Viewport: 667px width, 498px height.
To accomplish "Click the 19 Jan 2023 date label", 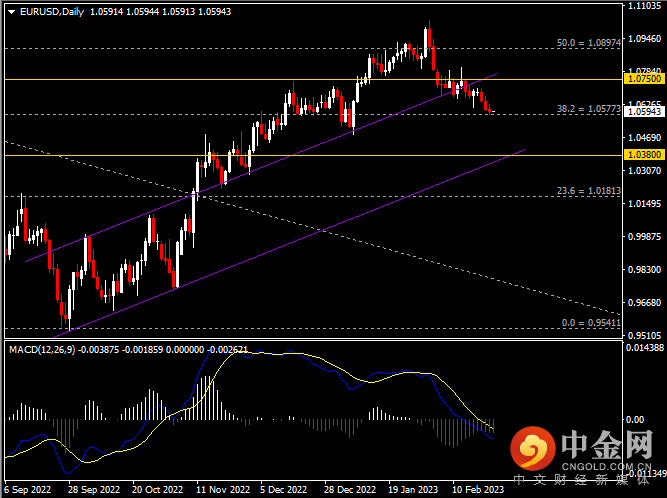I will click(x=413, y=490).
